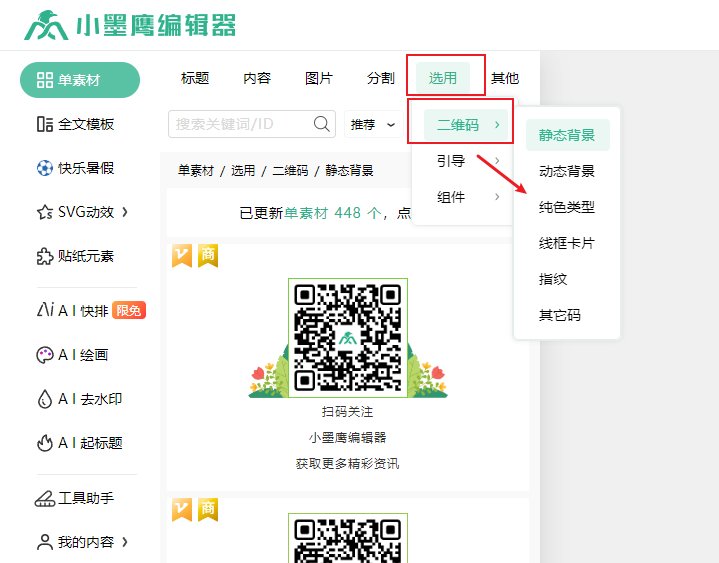The height and width of the screenshot is (563, 719).
Task: Switch to the 标题 tab
Action: pos(195,78)
